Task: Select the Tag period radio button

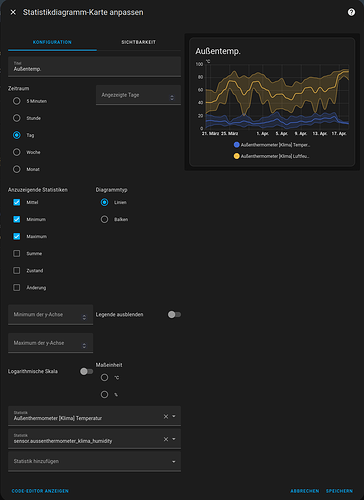Action: [17, 135]
